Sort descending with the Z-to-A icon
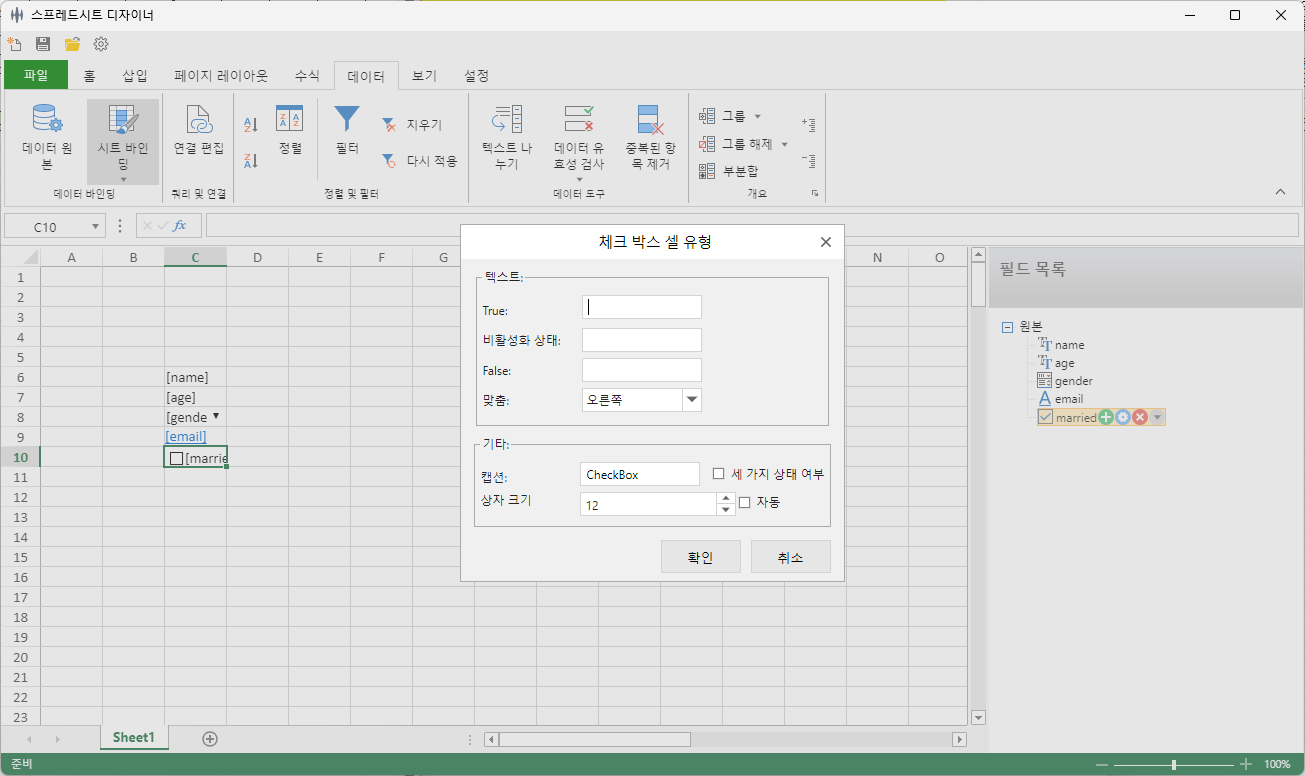Viewport: 1305px width, 776px height. click(251, 160)
